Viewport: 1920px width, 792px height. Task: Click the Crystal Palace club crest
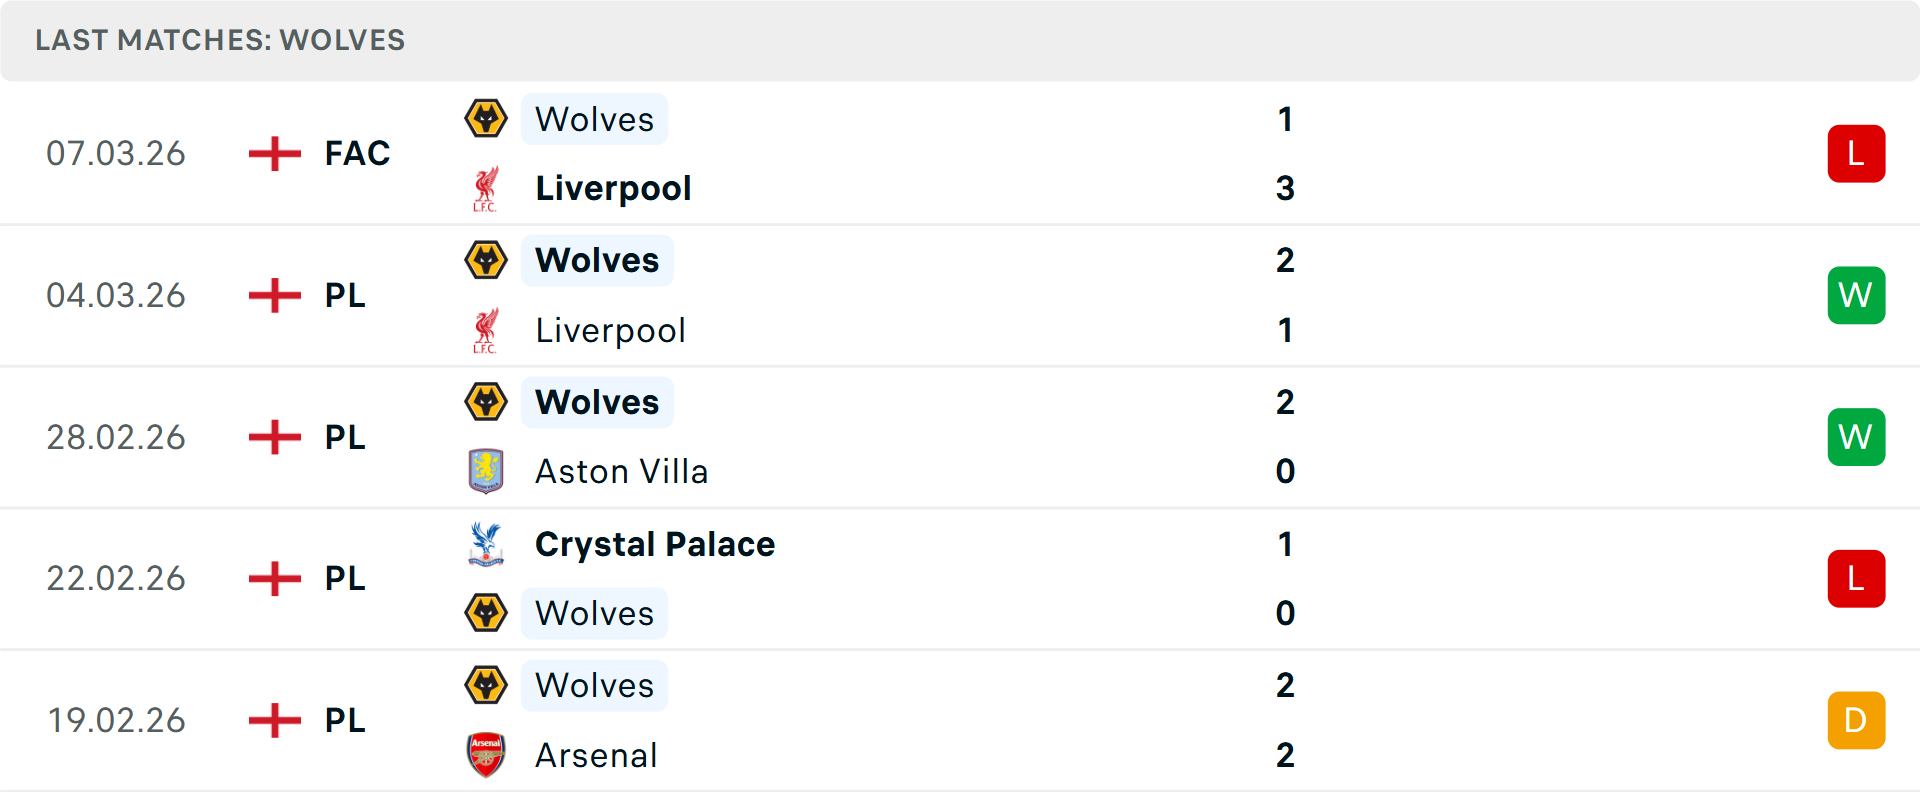[486, 544]
